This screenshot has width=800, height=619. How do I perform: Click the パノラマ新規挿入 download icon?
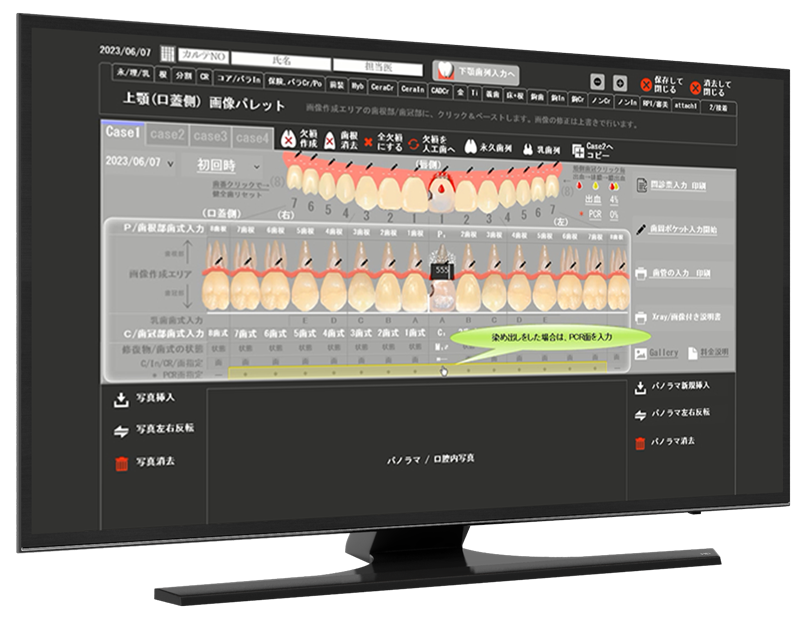640,389
